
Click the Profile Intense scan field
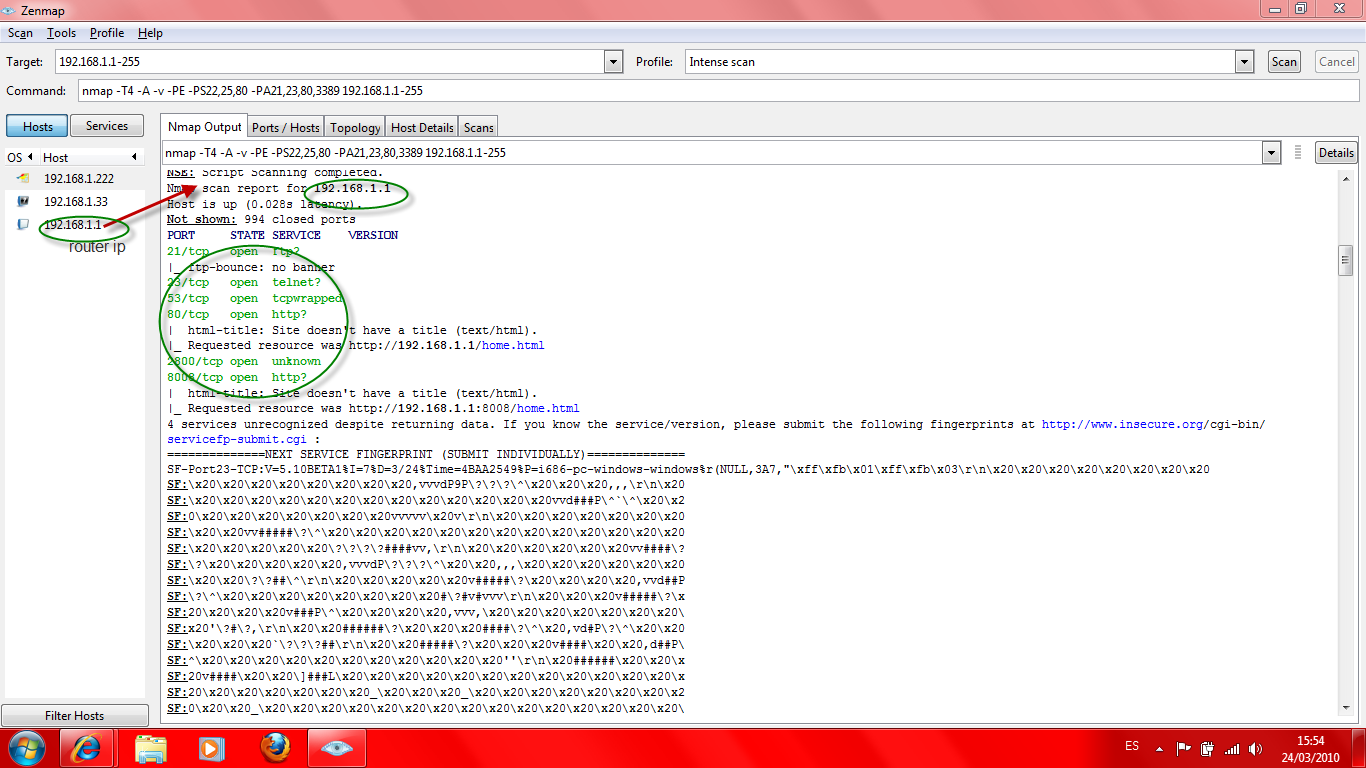(x=960, y=62)
